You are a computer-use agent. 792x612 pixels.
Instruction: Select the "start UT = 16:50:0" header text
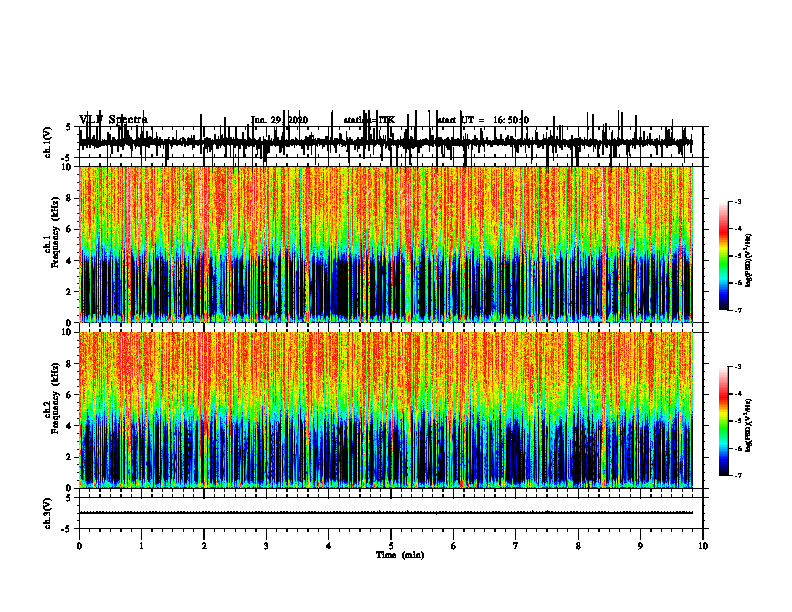pos(483,120)
